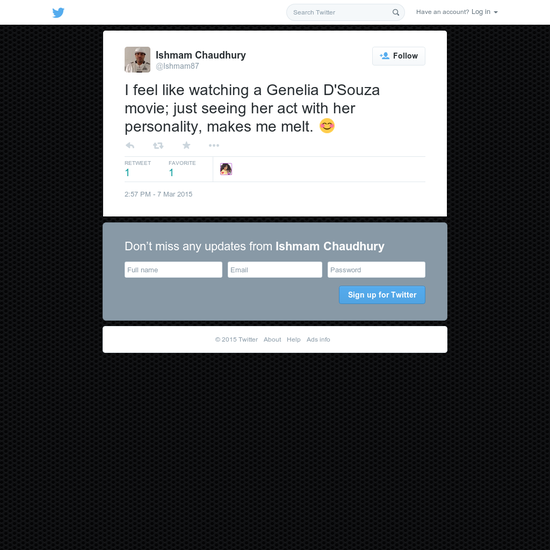Screen dimensions: 550x550
Task: Favorite the tweet with star icon
Action: pos(186,145)
